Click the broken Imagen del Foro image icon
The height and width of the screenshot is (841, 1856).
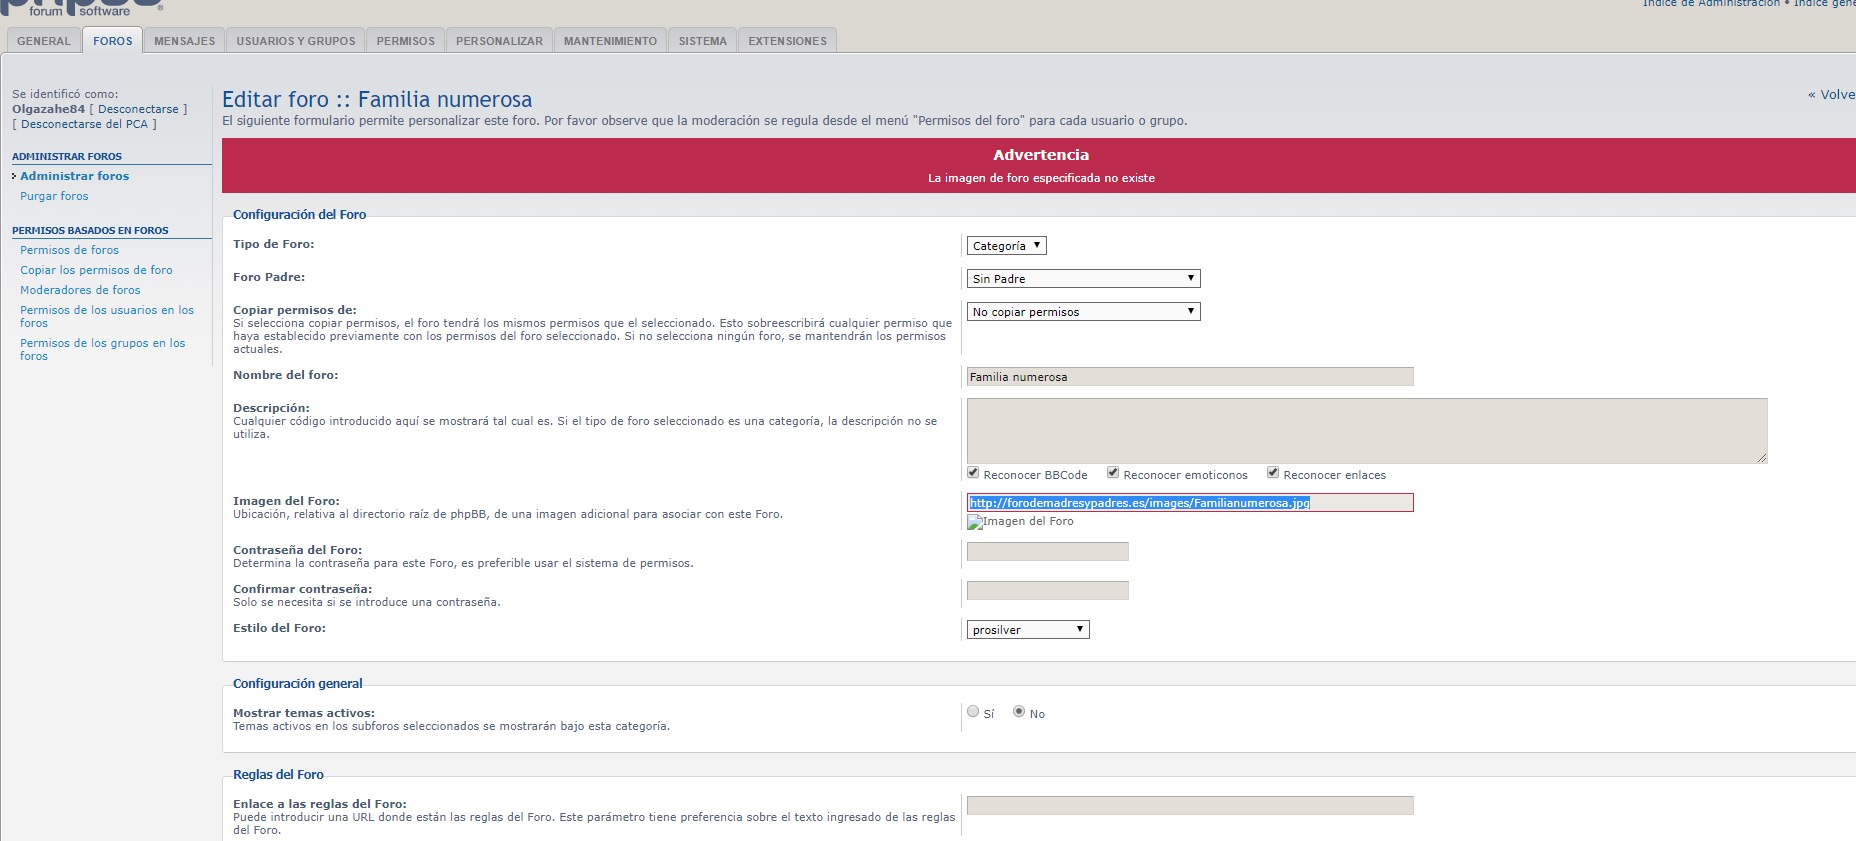pos(975,522)
